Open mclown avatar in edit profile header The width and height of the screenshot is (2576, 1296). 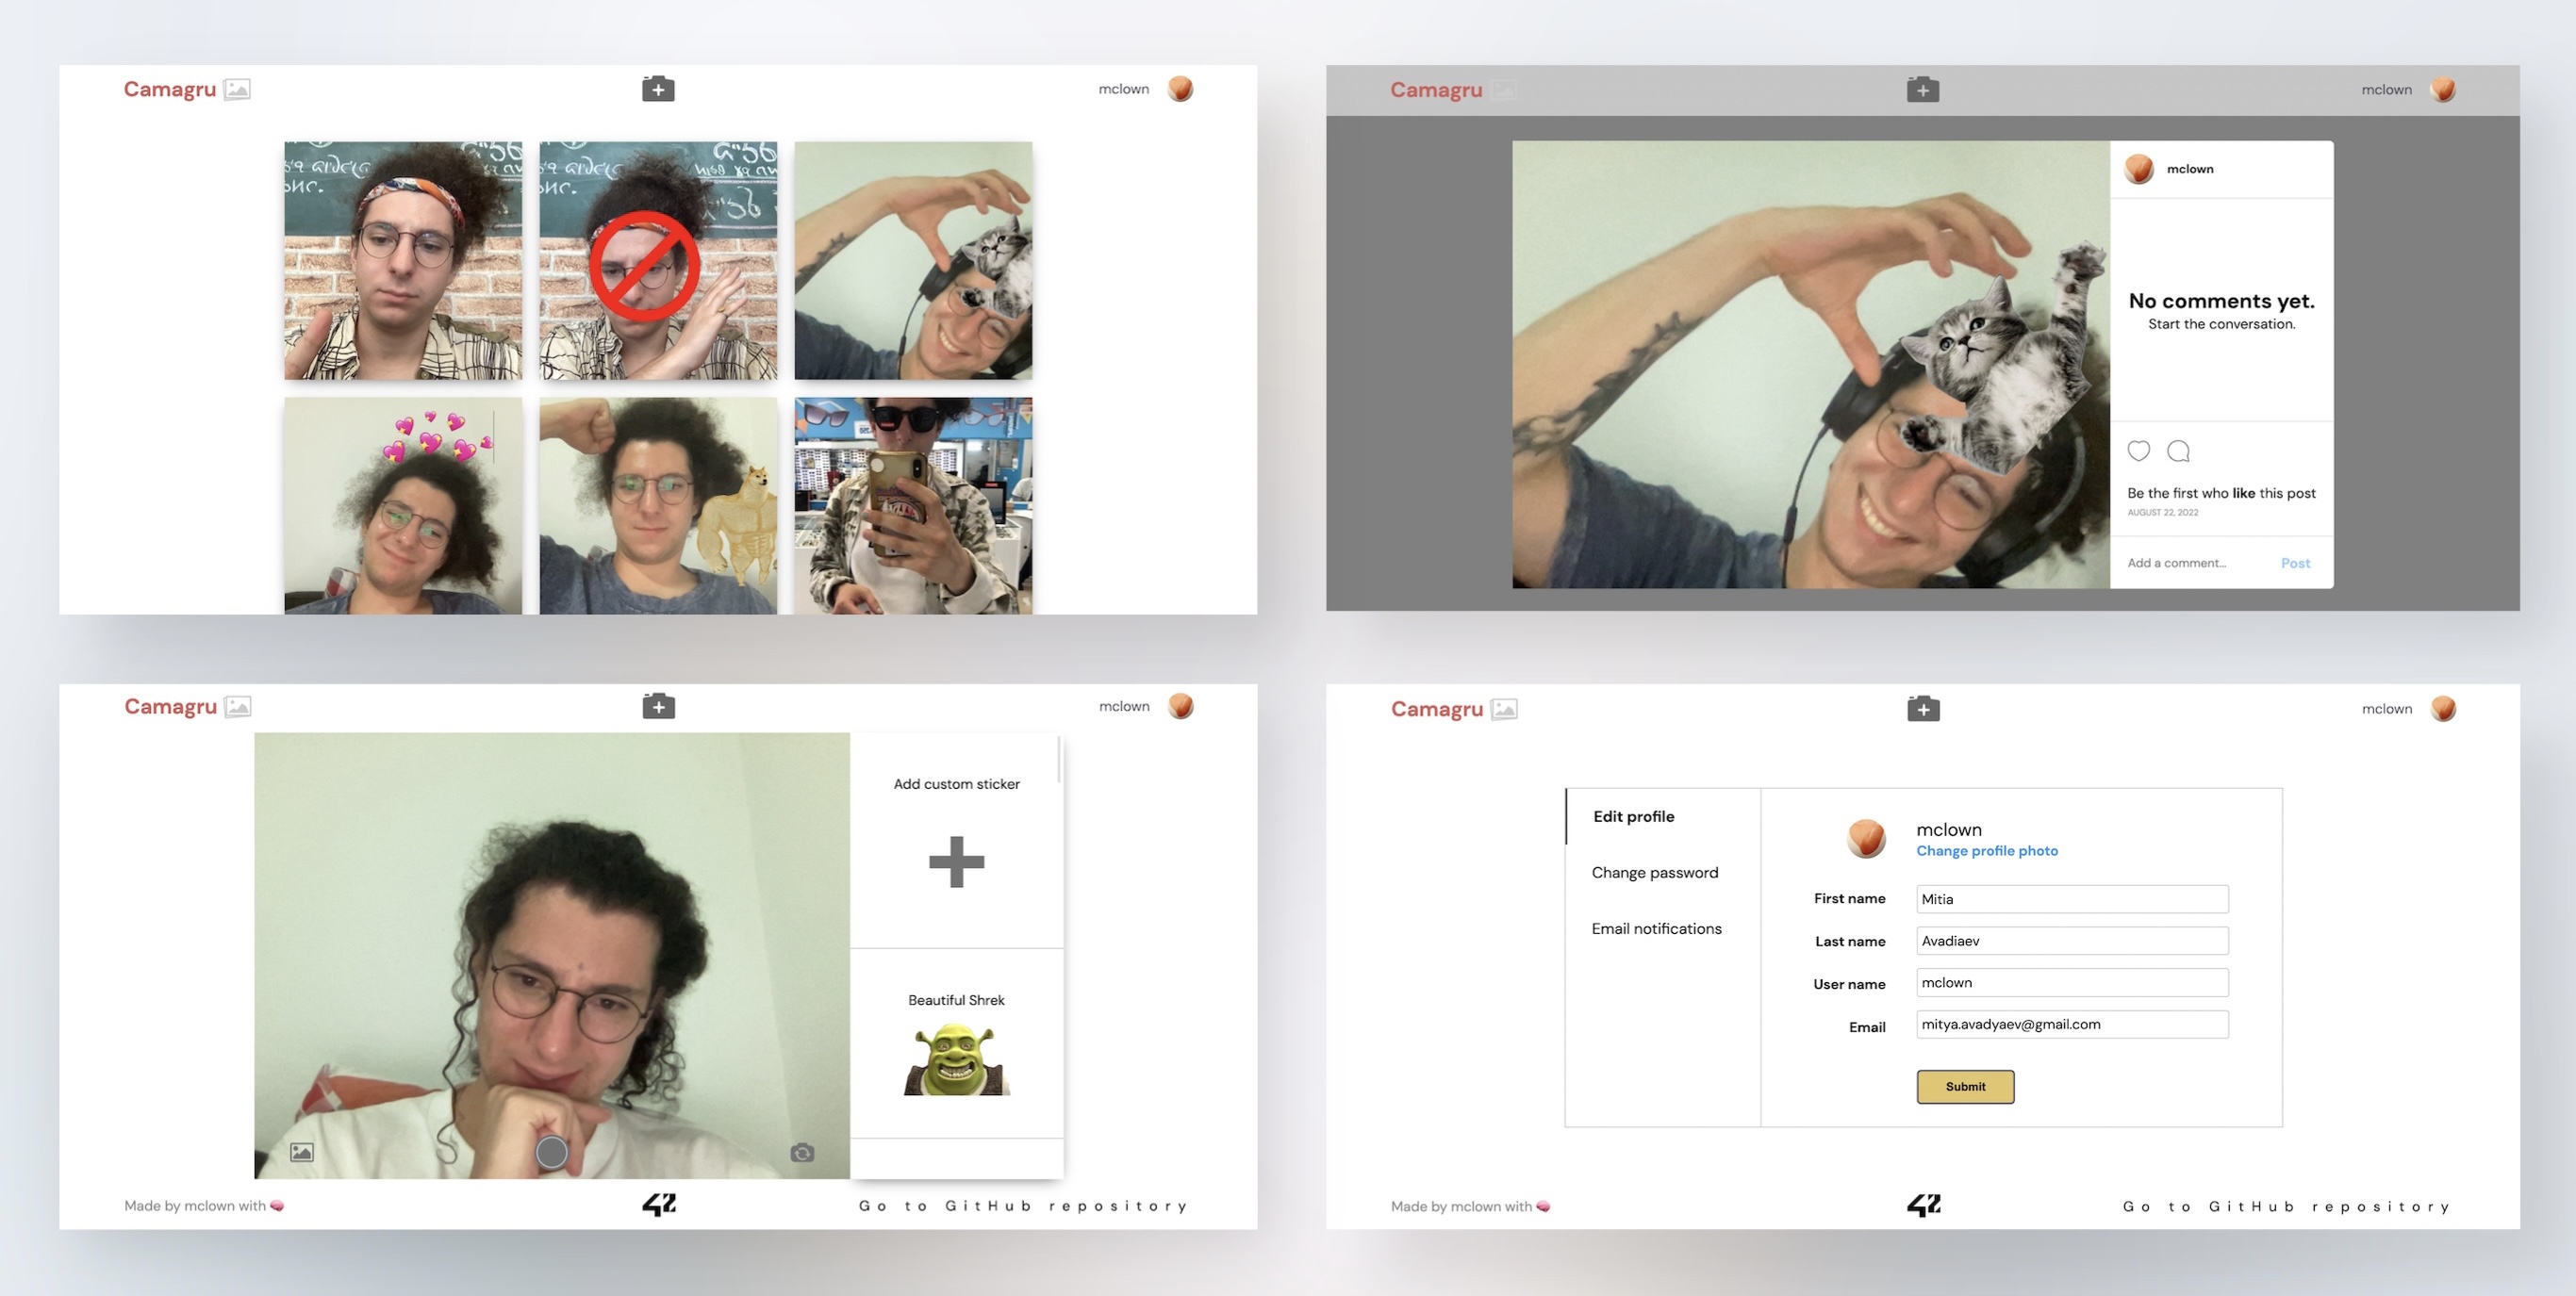tap(2443, 708)
